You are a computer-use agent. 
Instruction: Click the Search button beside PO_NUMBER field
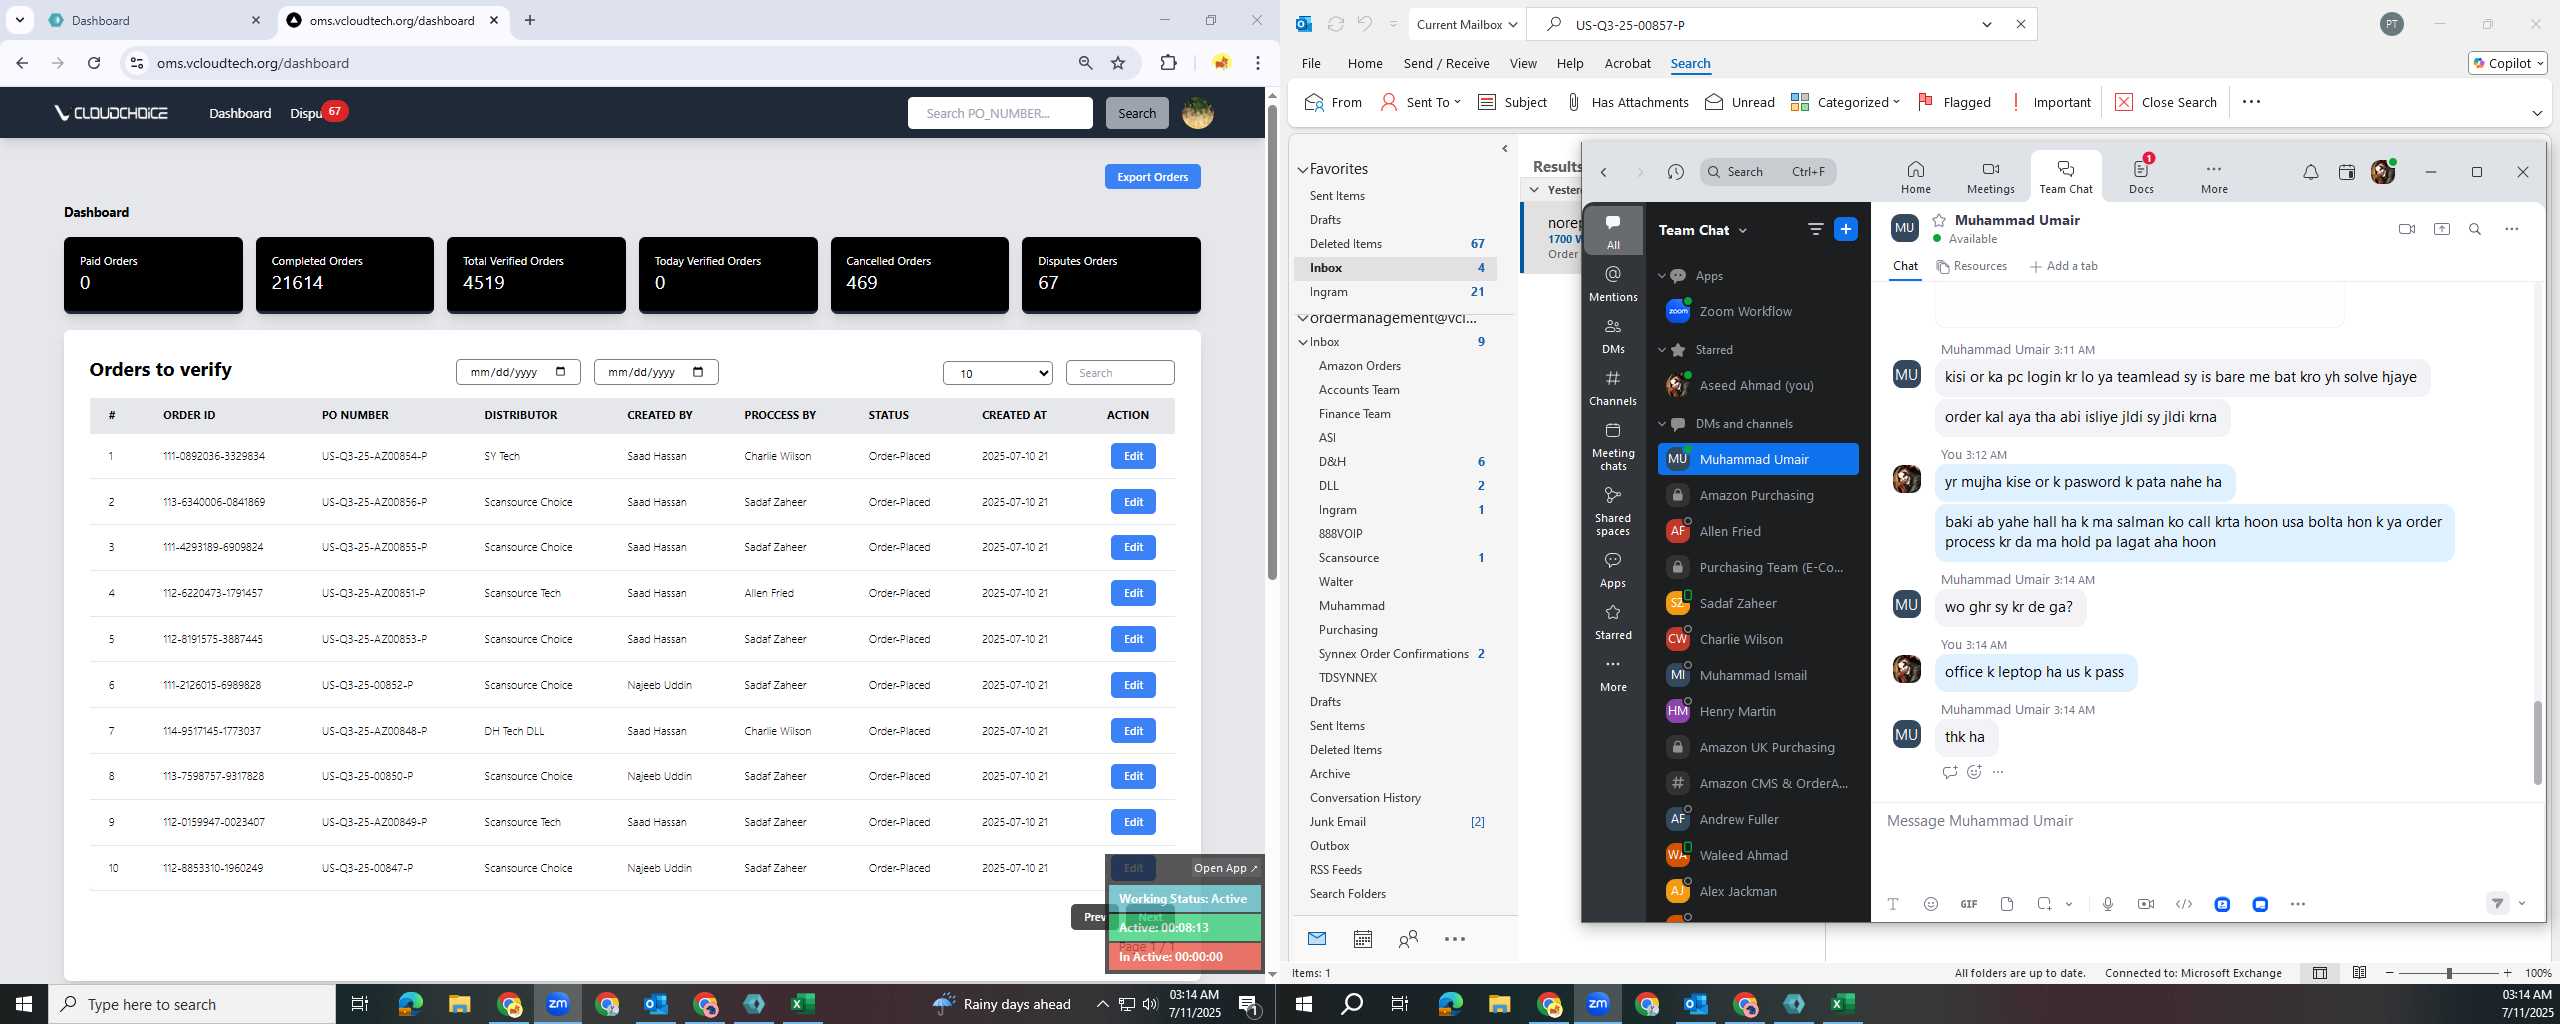pyautogui.click(x=1136, y=113)
